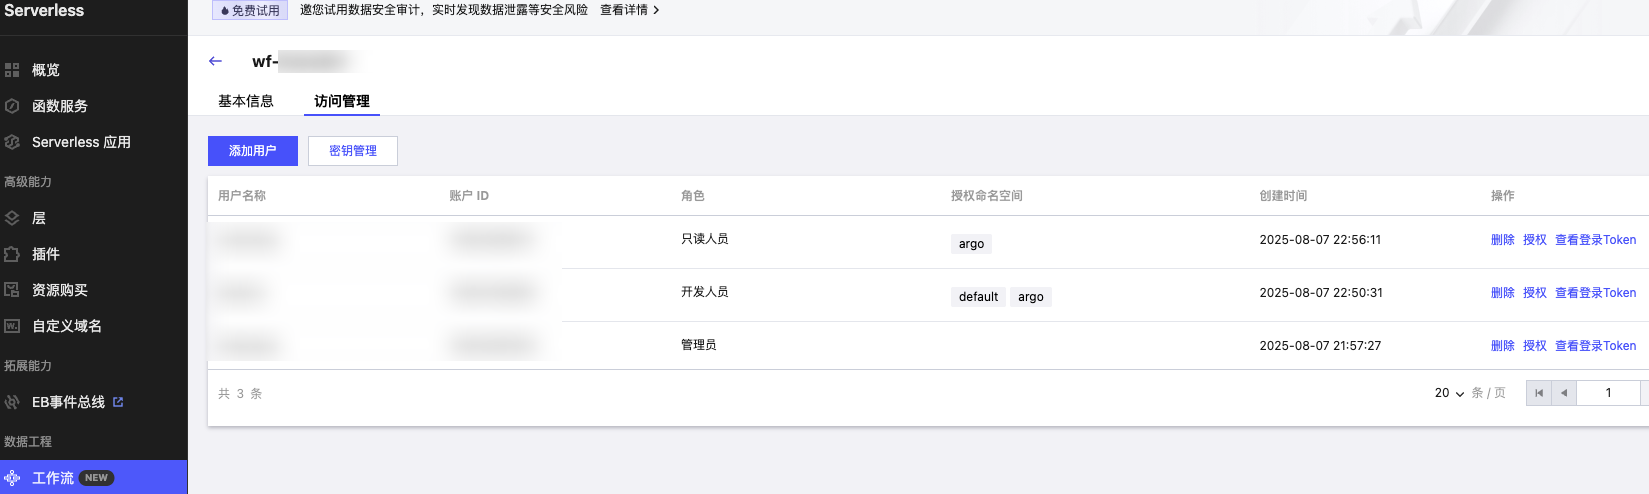Click the Layers (层) stack icon

coord(12,218)
